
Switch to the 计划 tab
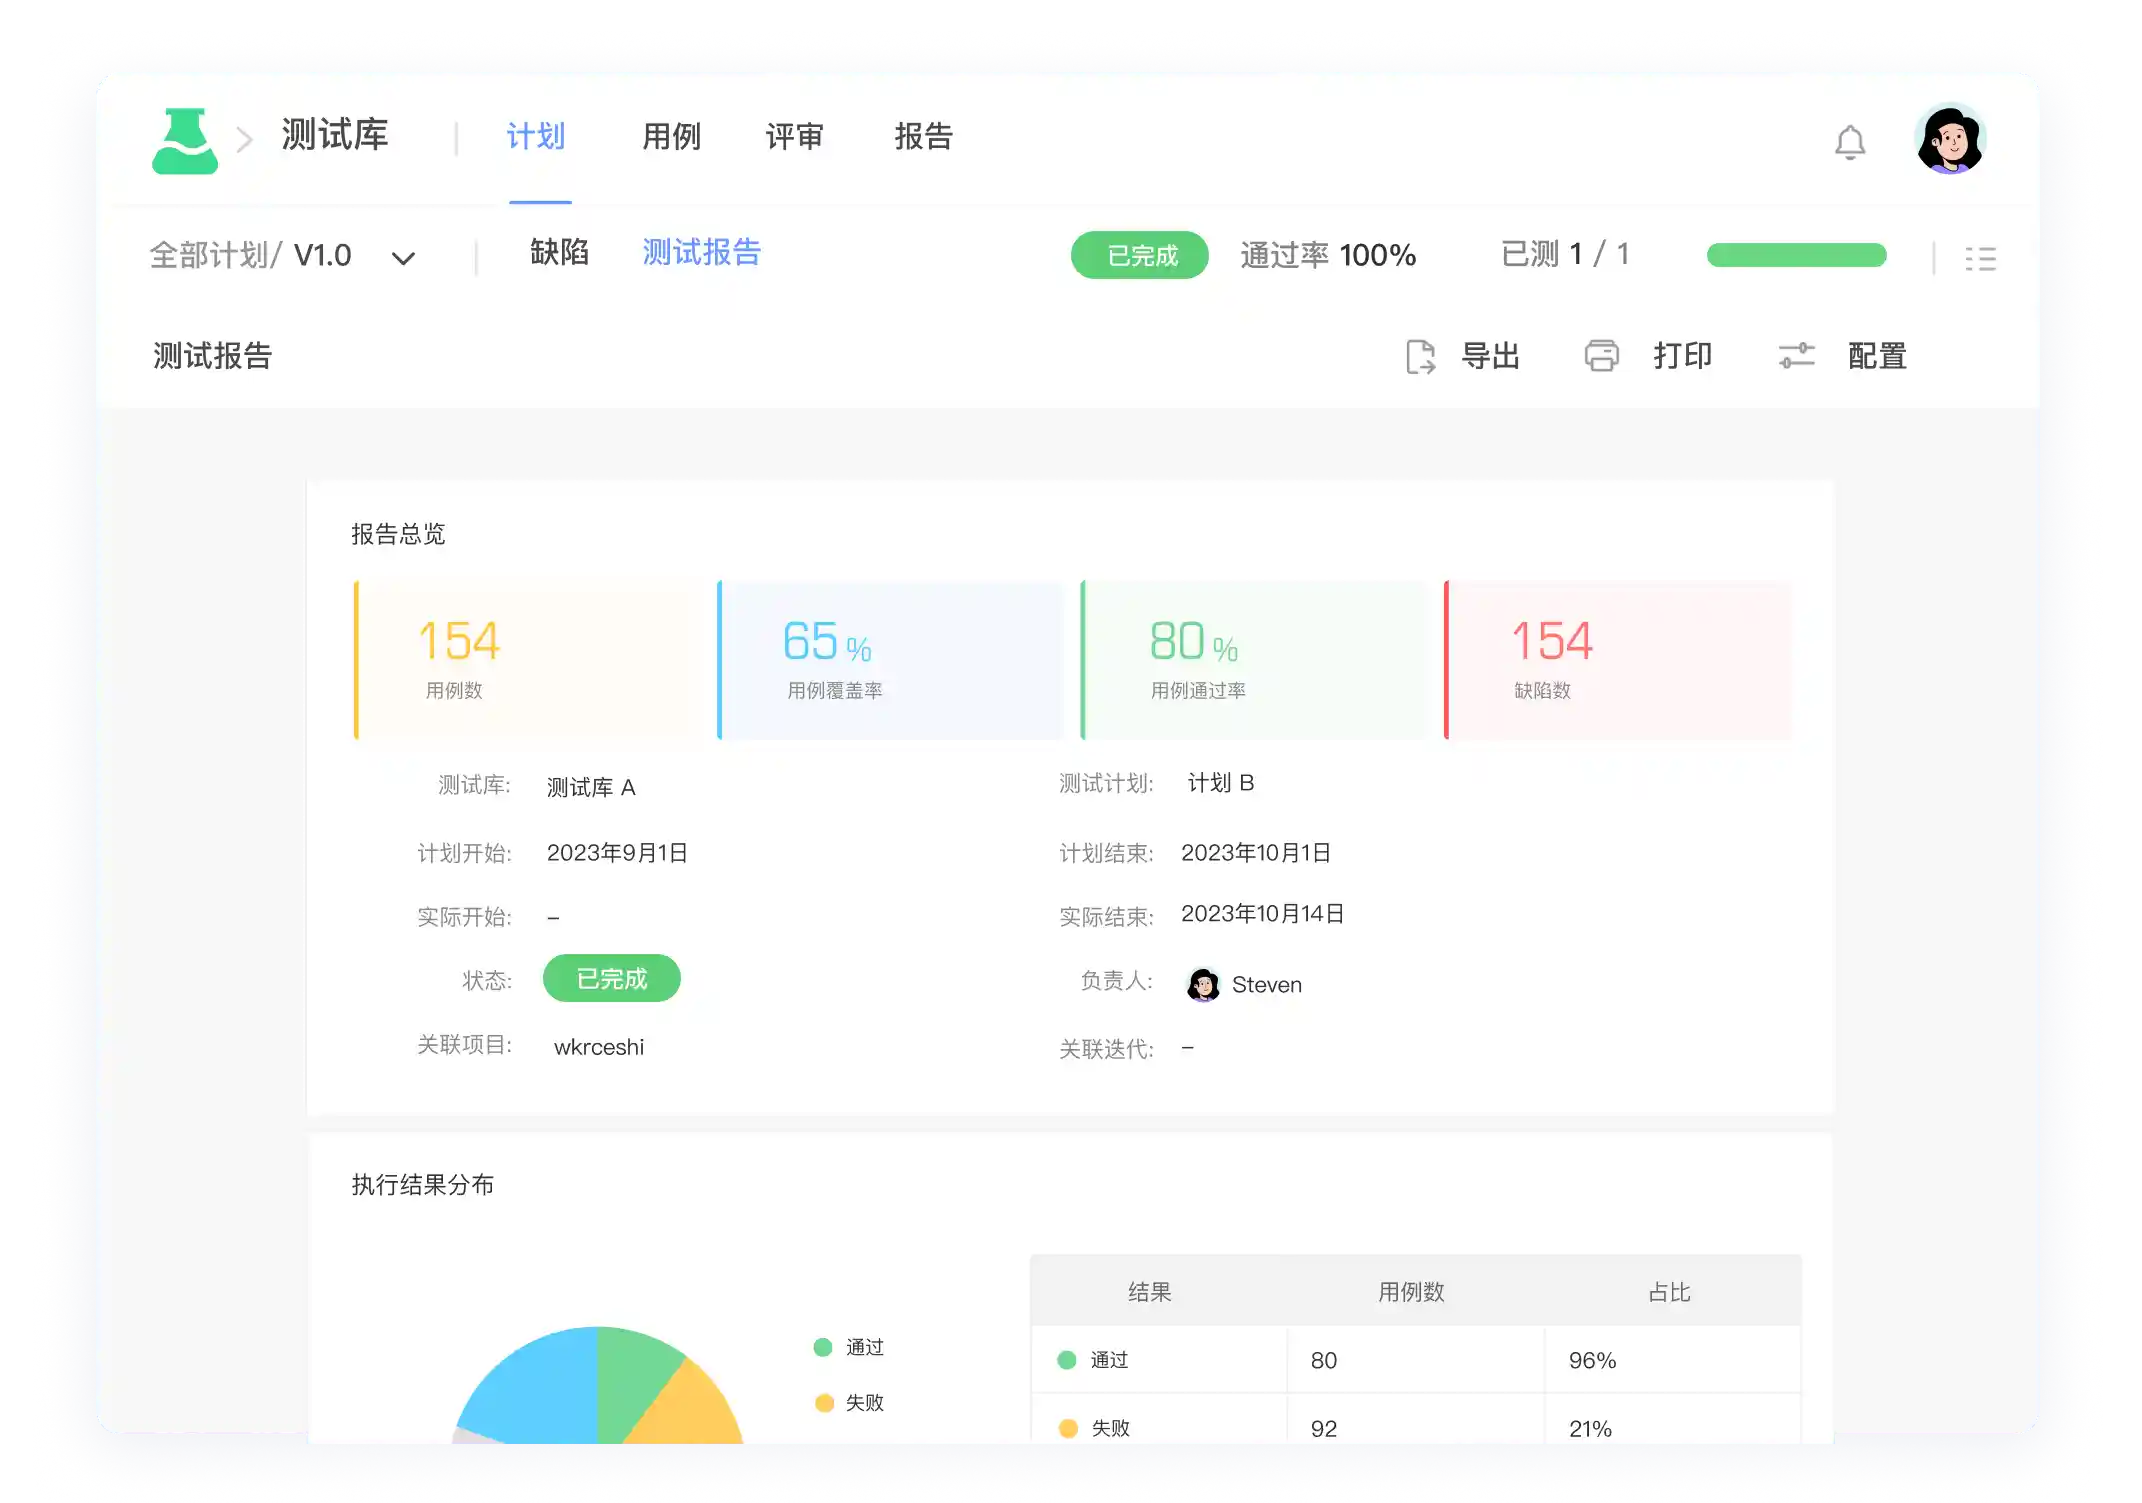[x=536, y=136]
